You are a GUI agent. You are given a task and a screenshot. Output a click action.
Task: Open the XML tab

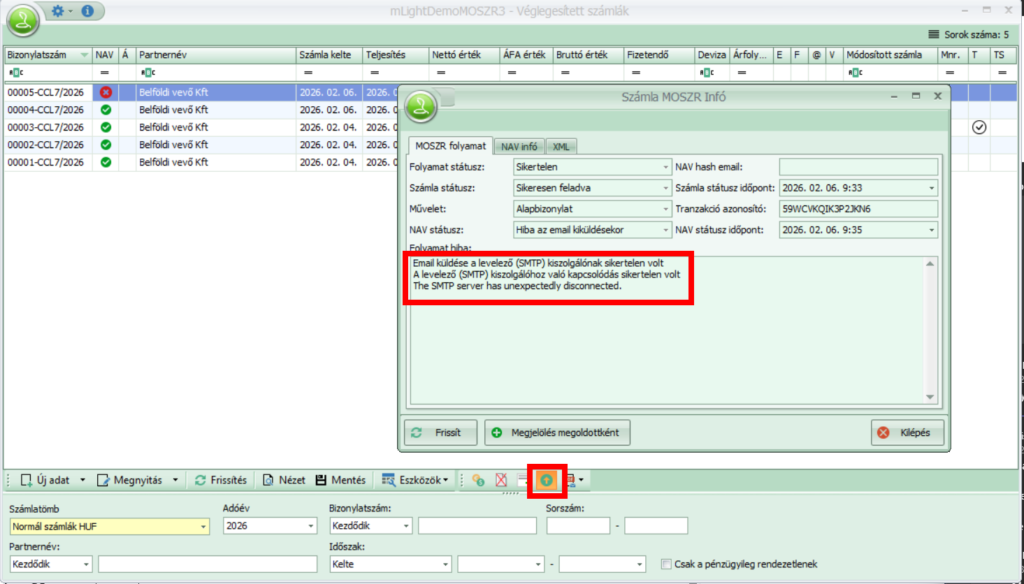pos(561,146)
